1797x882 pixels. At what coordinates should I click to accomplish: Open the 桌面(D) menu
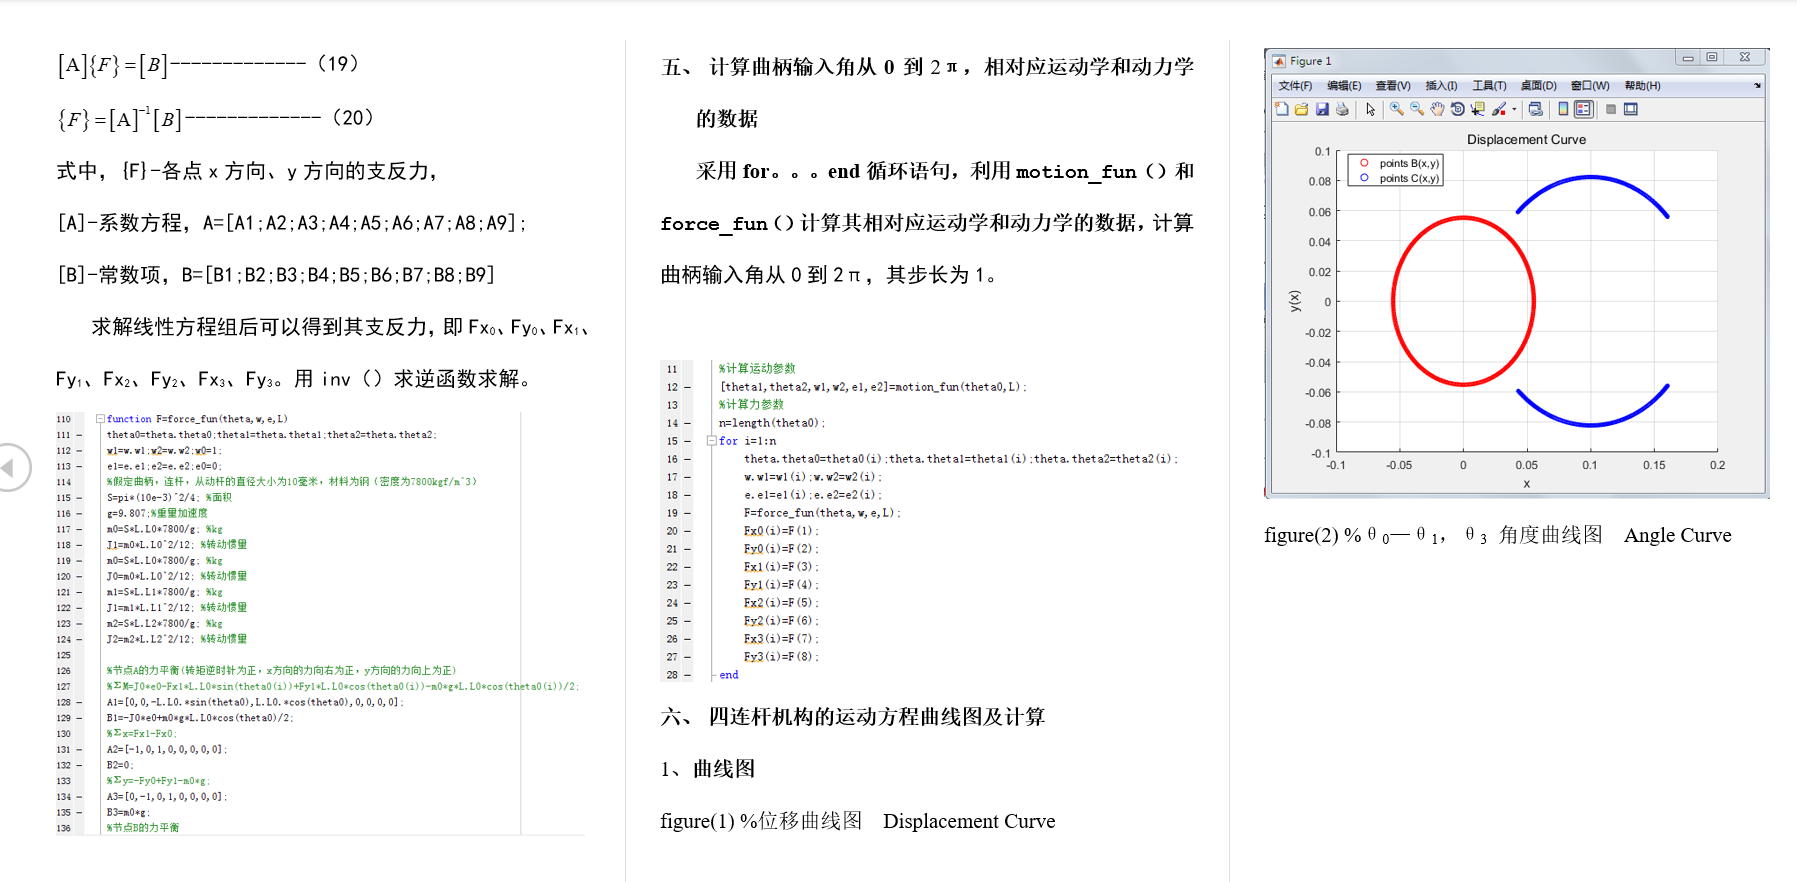point(1539,86)
